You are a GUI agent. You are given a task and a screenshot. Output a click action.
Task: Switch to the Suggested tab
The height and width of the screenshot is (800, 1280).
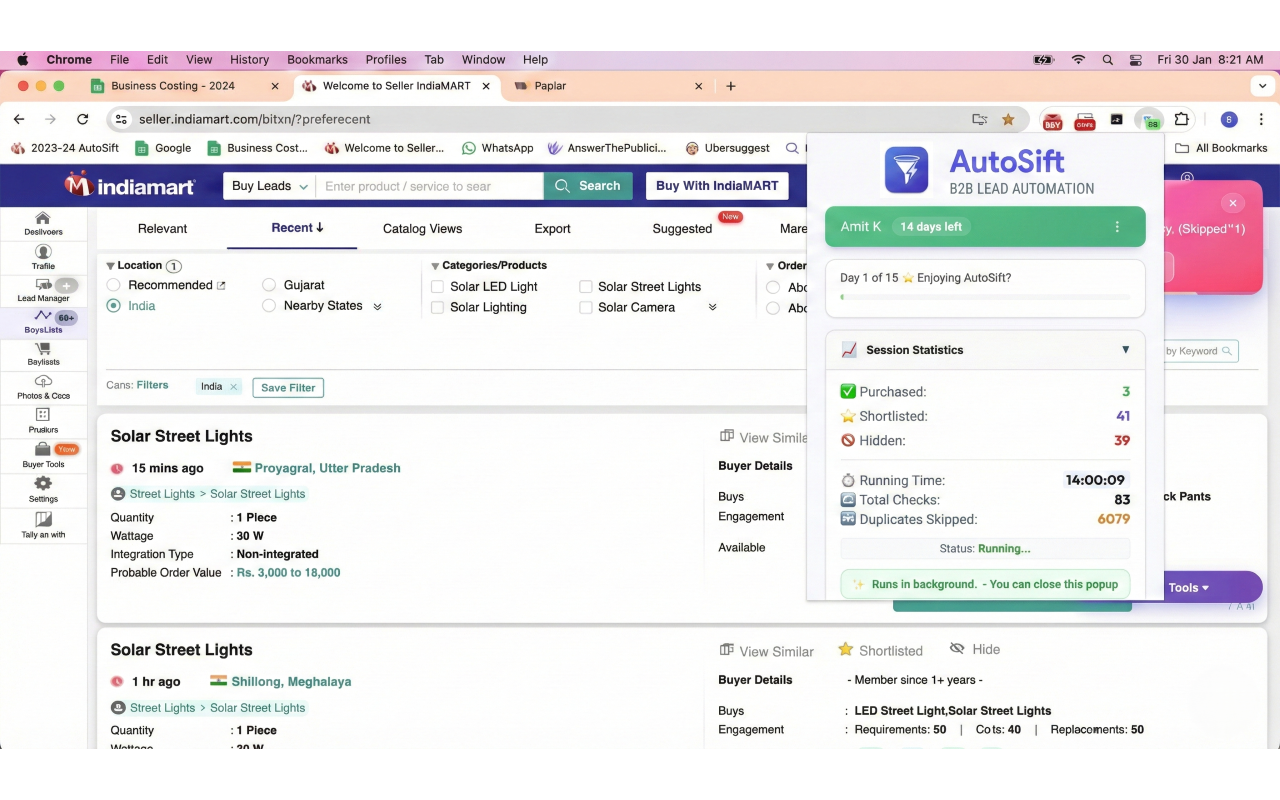tap(682, 229)
